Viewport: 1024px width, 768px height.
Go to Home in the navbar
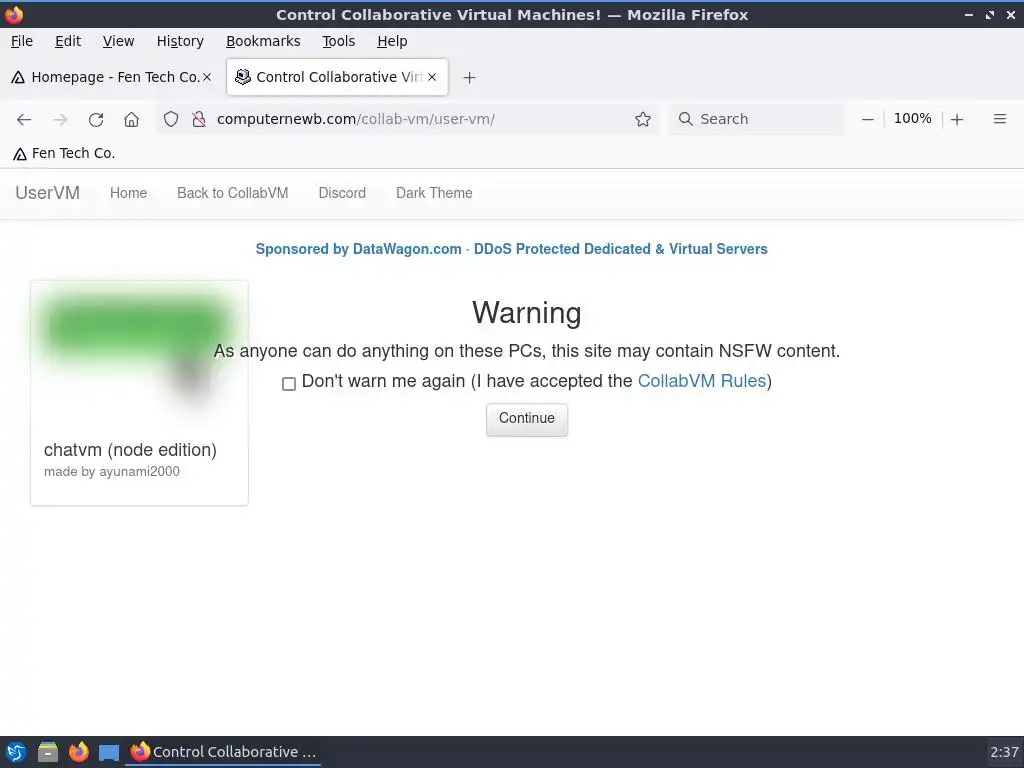(128, 193)
